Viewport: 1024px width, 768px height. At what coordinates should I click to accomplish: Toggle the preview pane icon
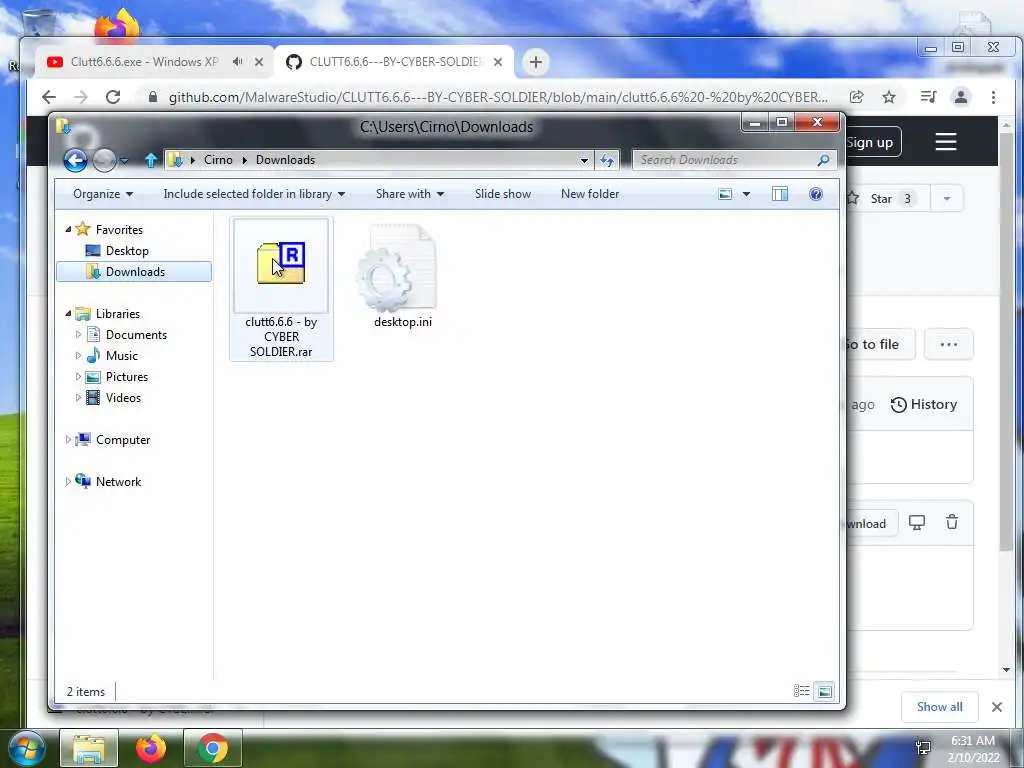pos(780,194)
